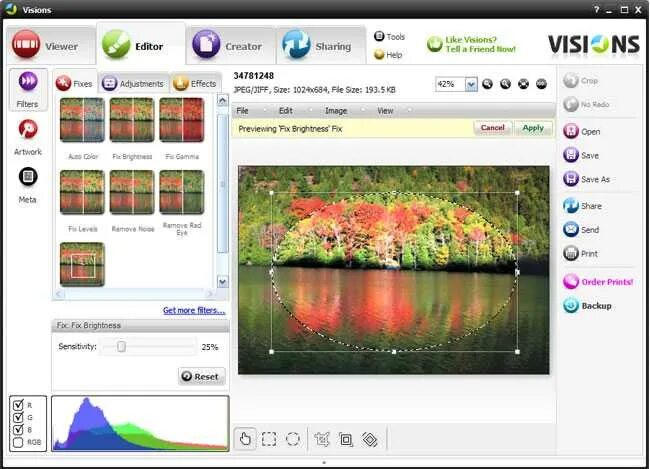Select the Artwork sidebar icon

[28, 137]
